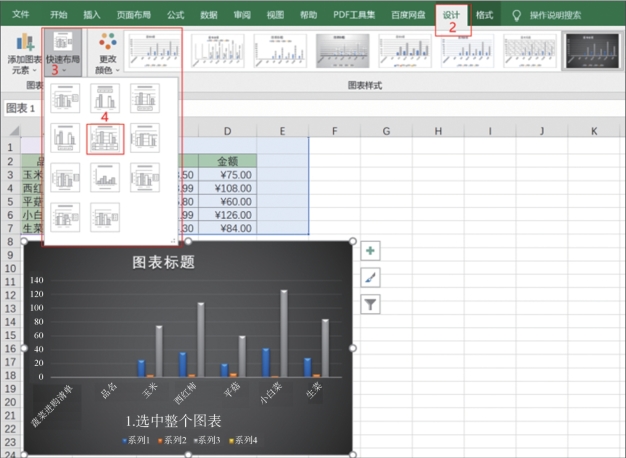626x458 pixels.
Task: Open the 公式 tab
Action: point(176,15)
